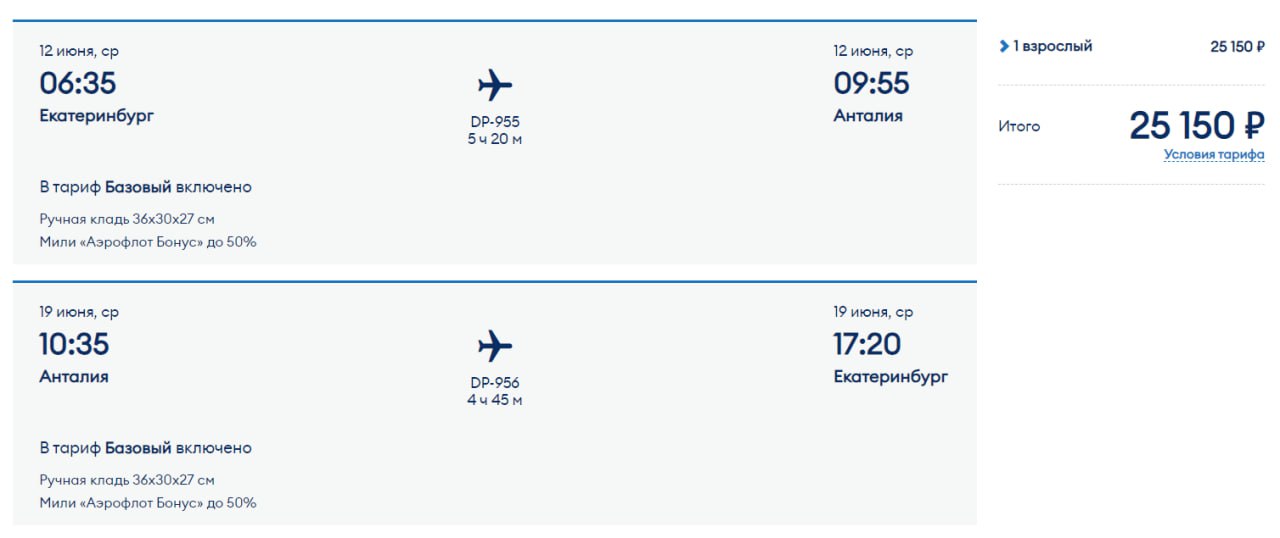Screen dimensions: 1280x538
Task: Click the airplane icon above flight DP-955
Action: click(x=495, y=85)
